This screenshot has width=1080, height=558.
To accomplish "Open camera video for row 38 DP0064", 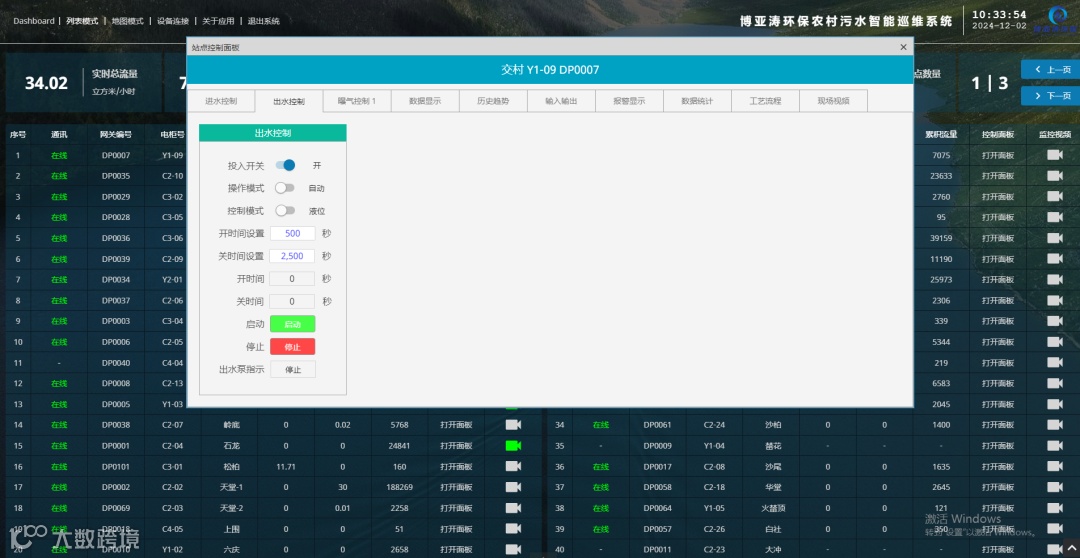I will (x=1055, y=508).
